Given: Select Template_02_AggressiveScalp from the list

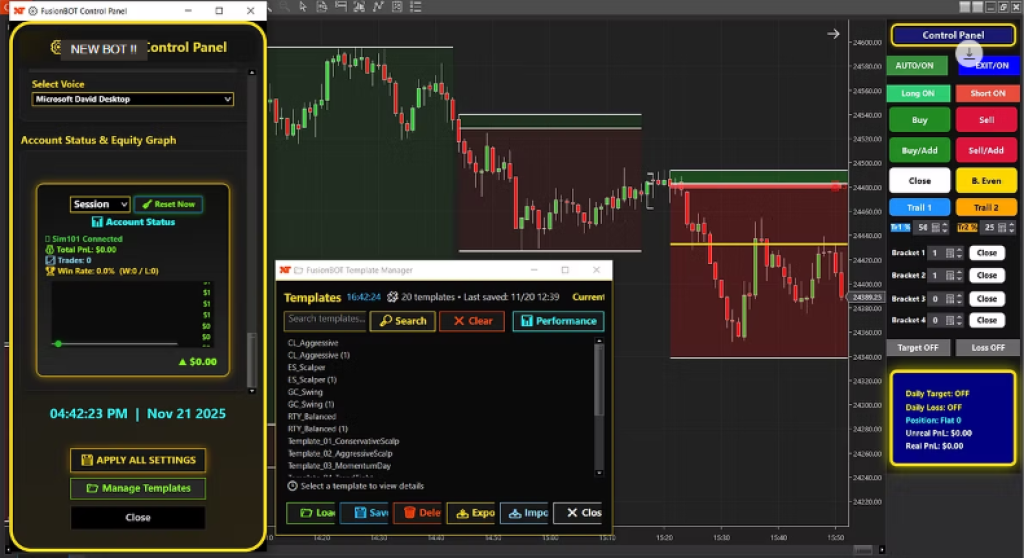Looking at the screenshot, I should 340,453.
